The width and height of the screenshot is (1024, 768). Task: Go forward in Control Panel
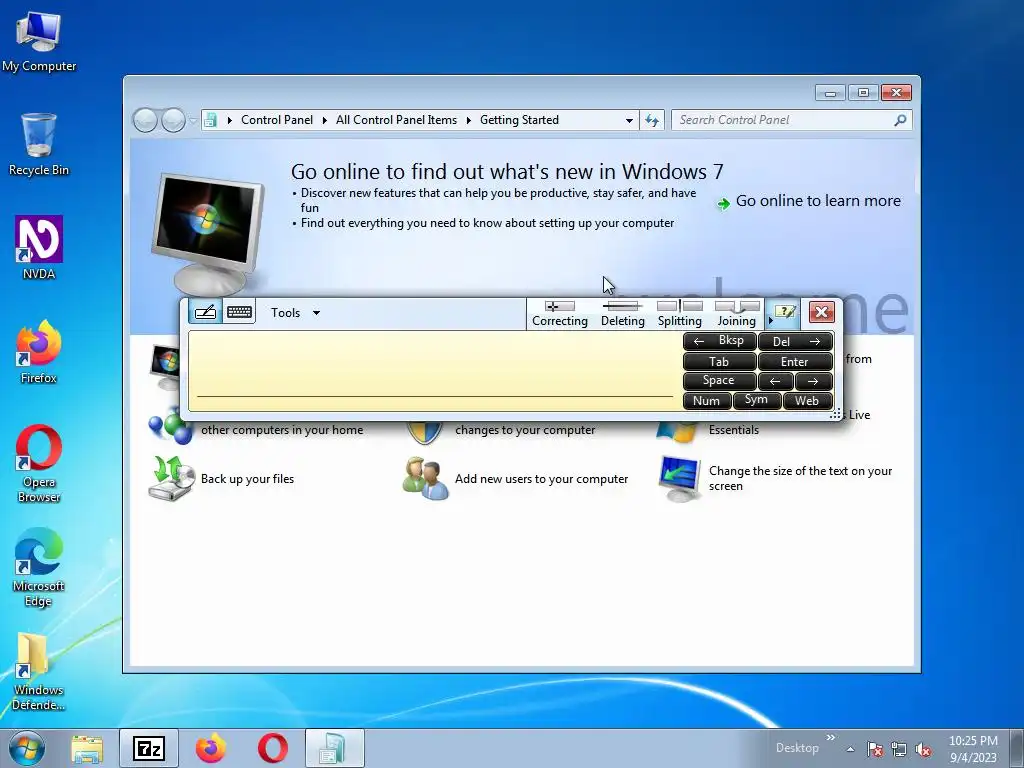[173, 120]
